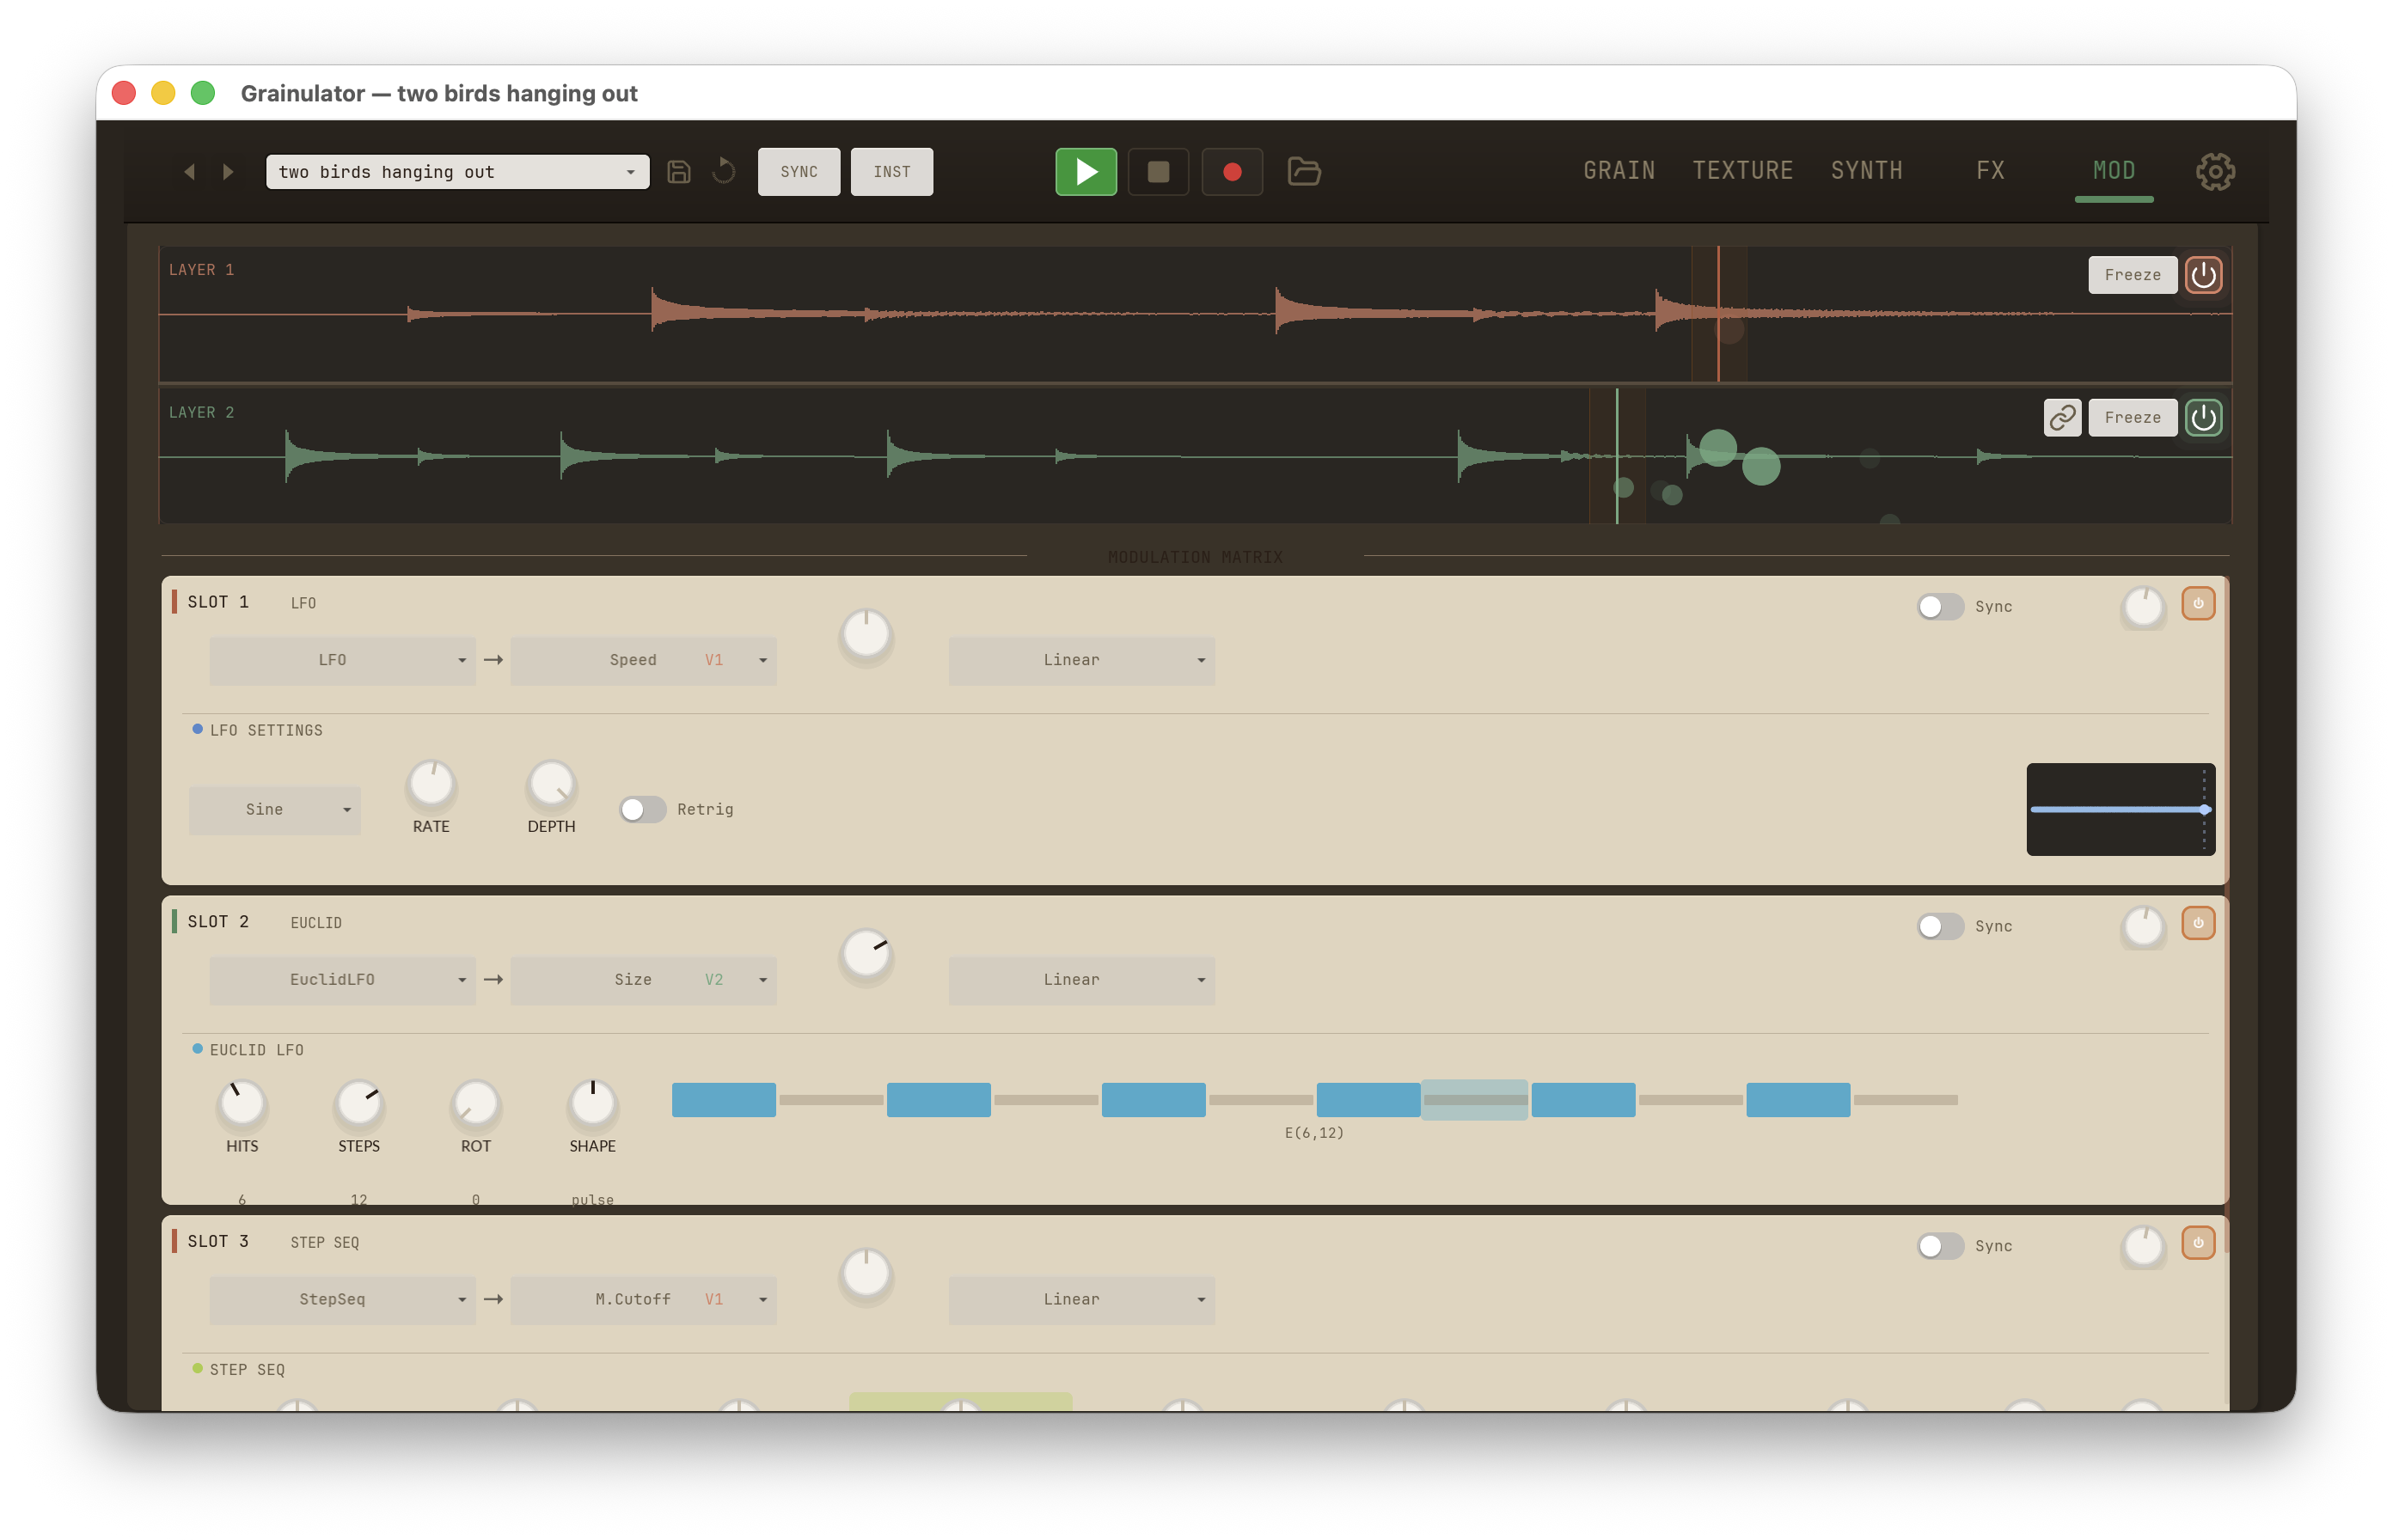Screen dimensions: 2393x1540
Task: Click the LFO waveform preview display
Action: click(2120, 809)
